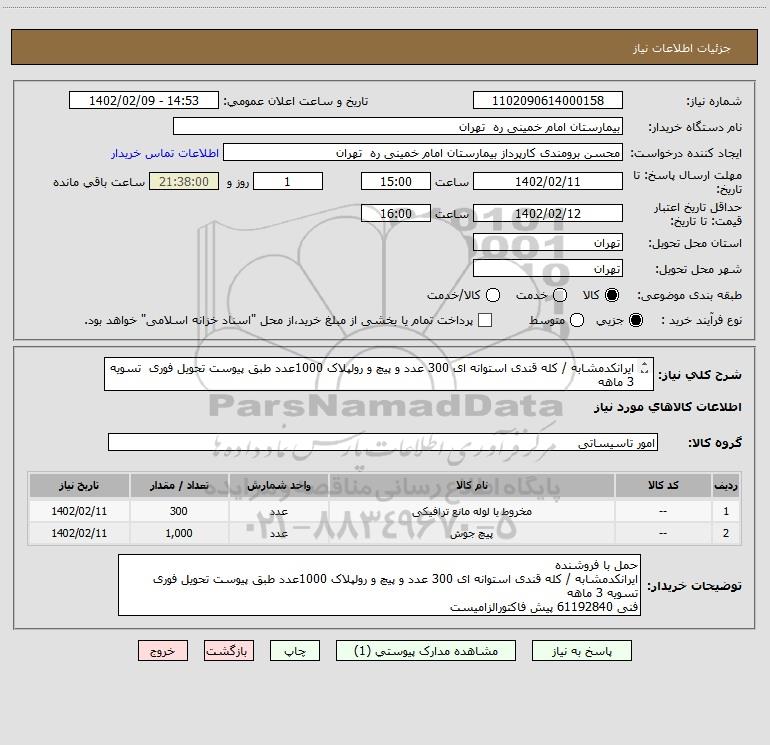Click the کد کالا column header

(663, 485)
